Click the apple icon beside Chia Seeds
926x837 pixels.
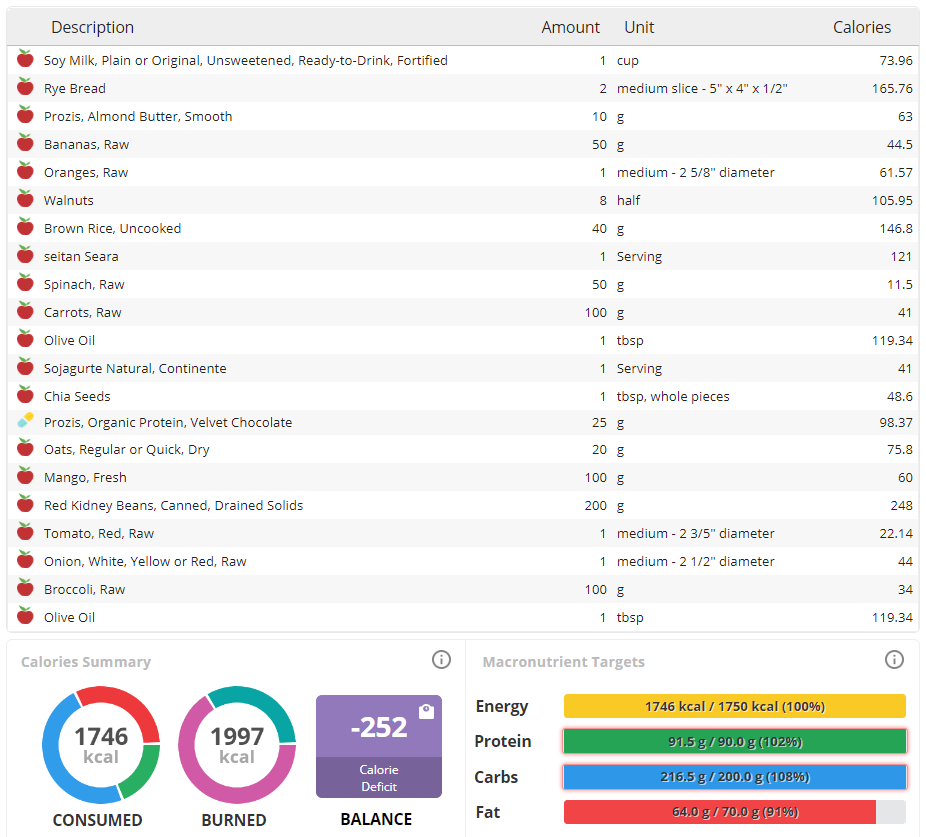(x=25, y=396)
